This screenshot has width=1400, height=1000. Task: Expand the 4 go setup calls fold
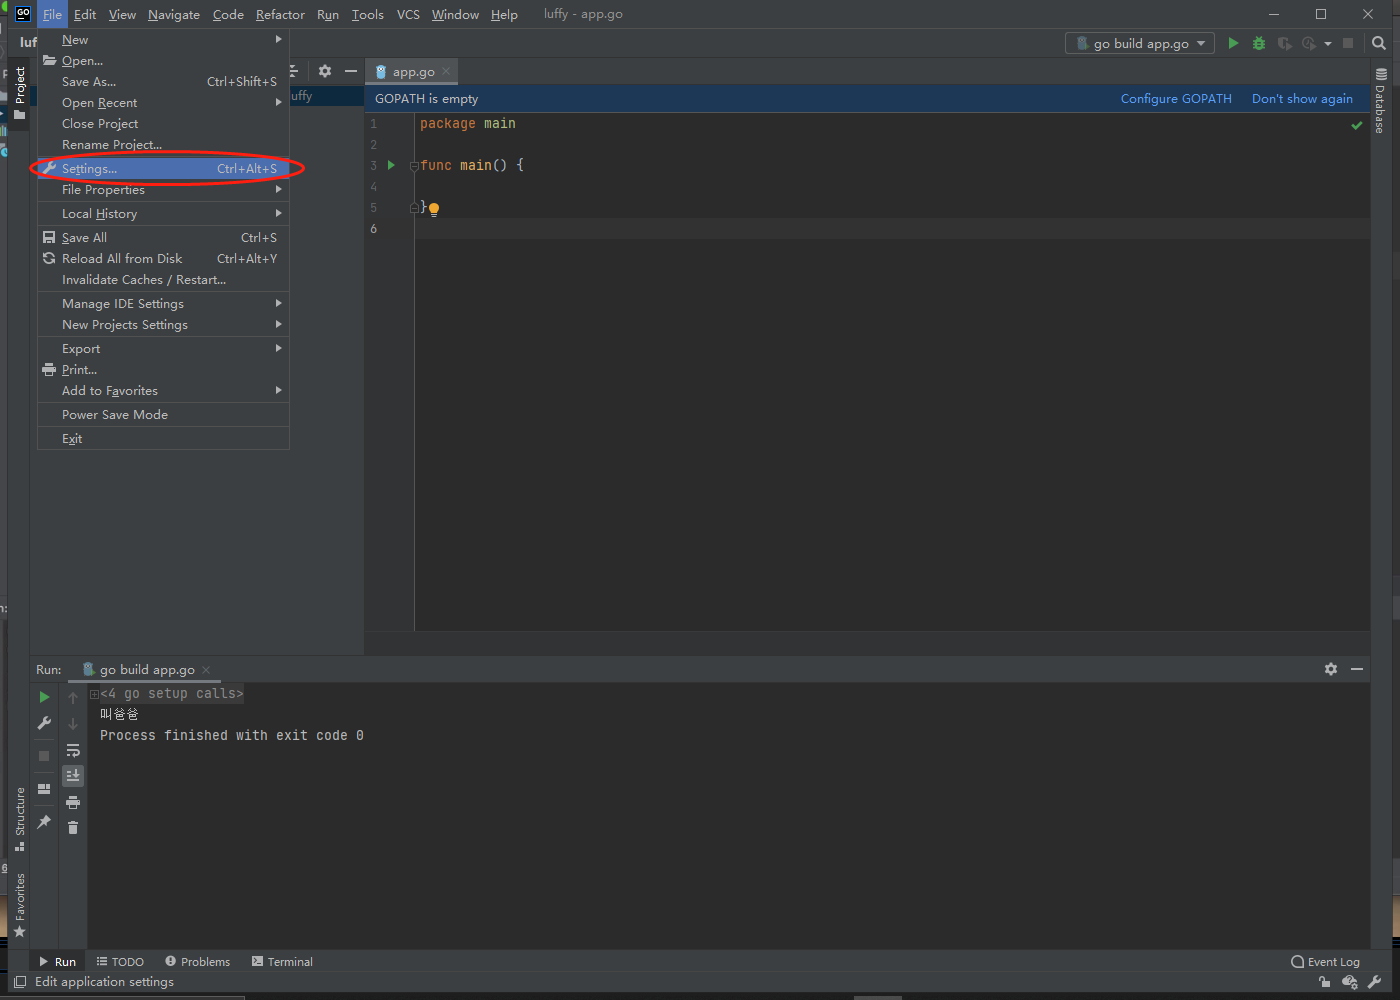(94, 694)
